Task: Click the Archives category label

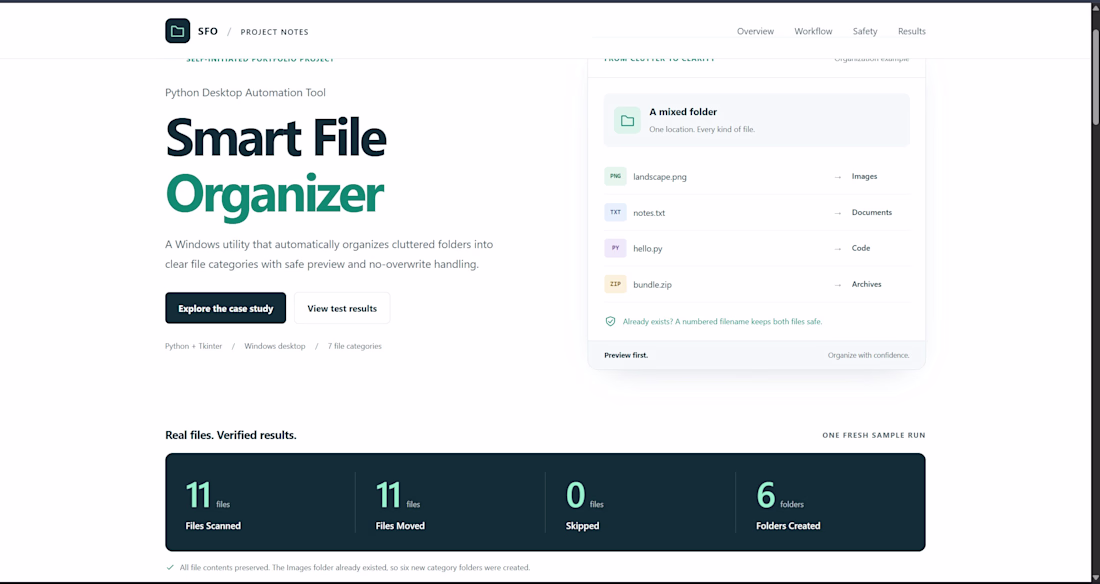Action: [x=866, y=284]
